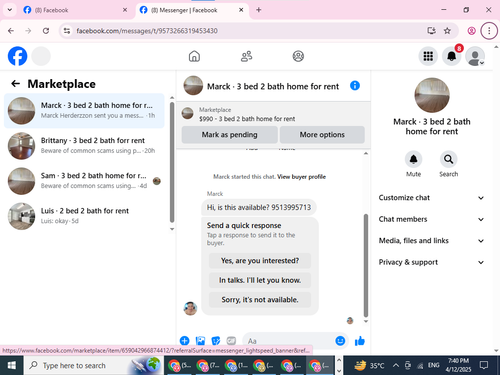Open the tab search dropdown arrow

(x=10, y=10)
